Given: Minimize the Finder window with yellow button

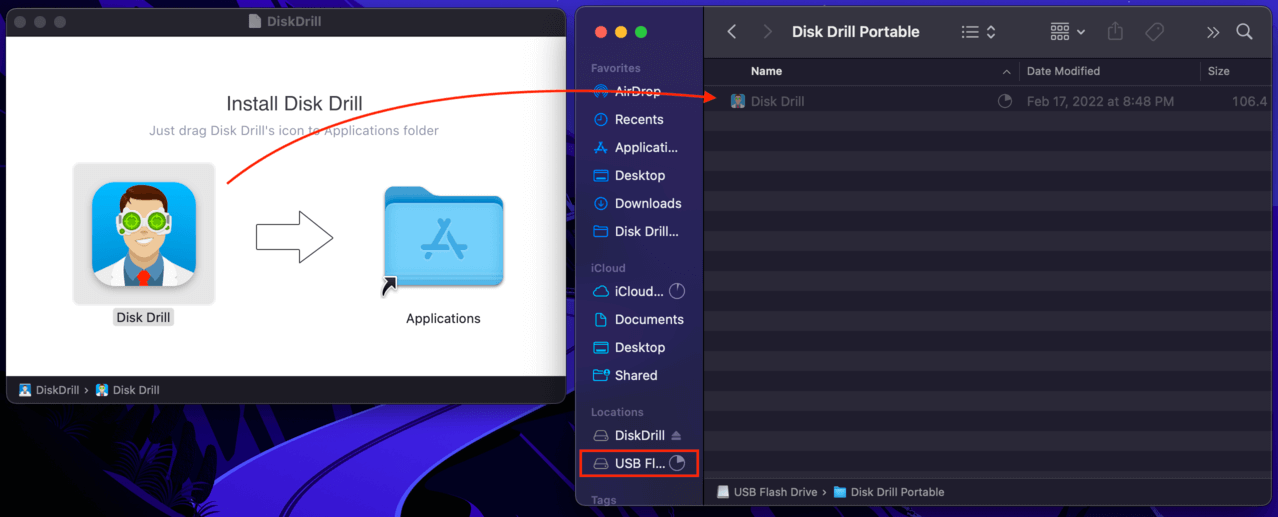Looking at the screenshot, I should (x=620, y=32).
